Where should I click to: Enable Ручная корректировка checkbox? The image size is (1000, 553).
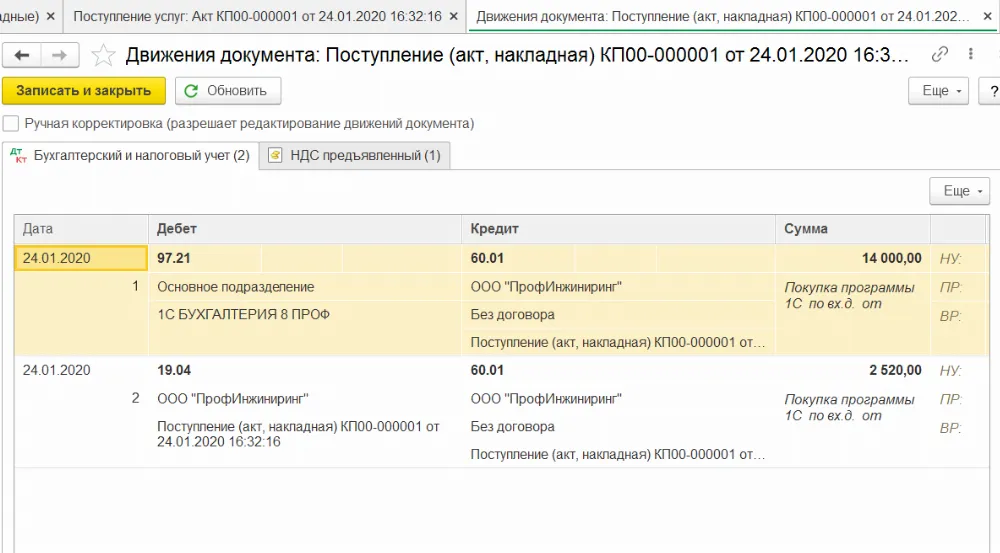click(11, 123)
